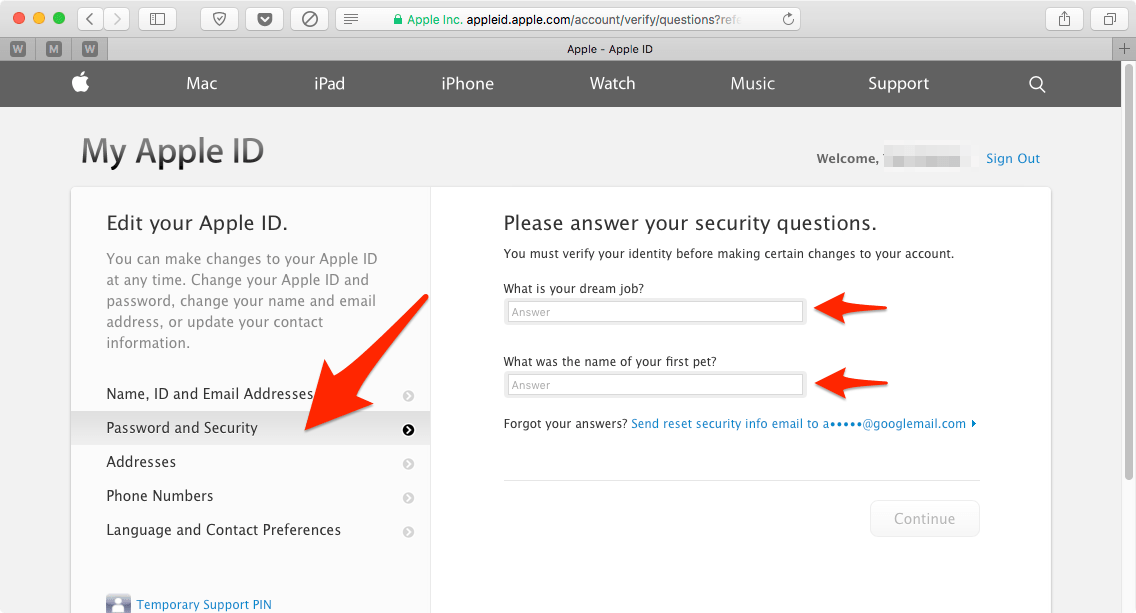Open Language and Contact Preferences section
Screen dimensions: 1136x613
point(250,530)
